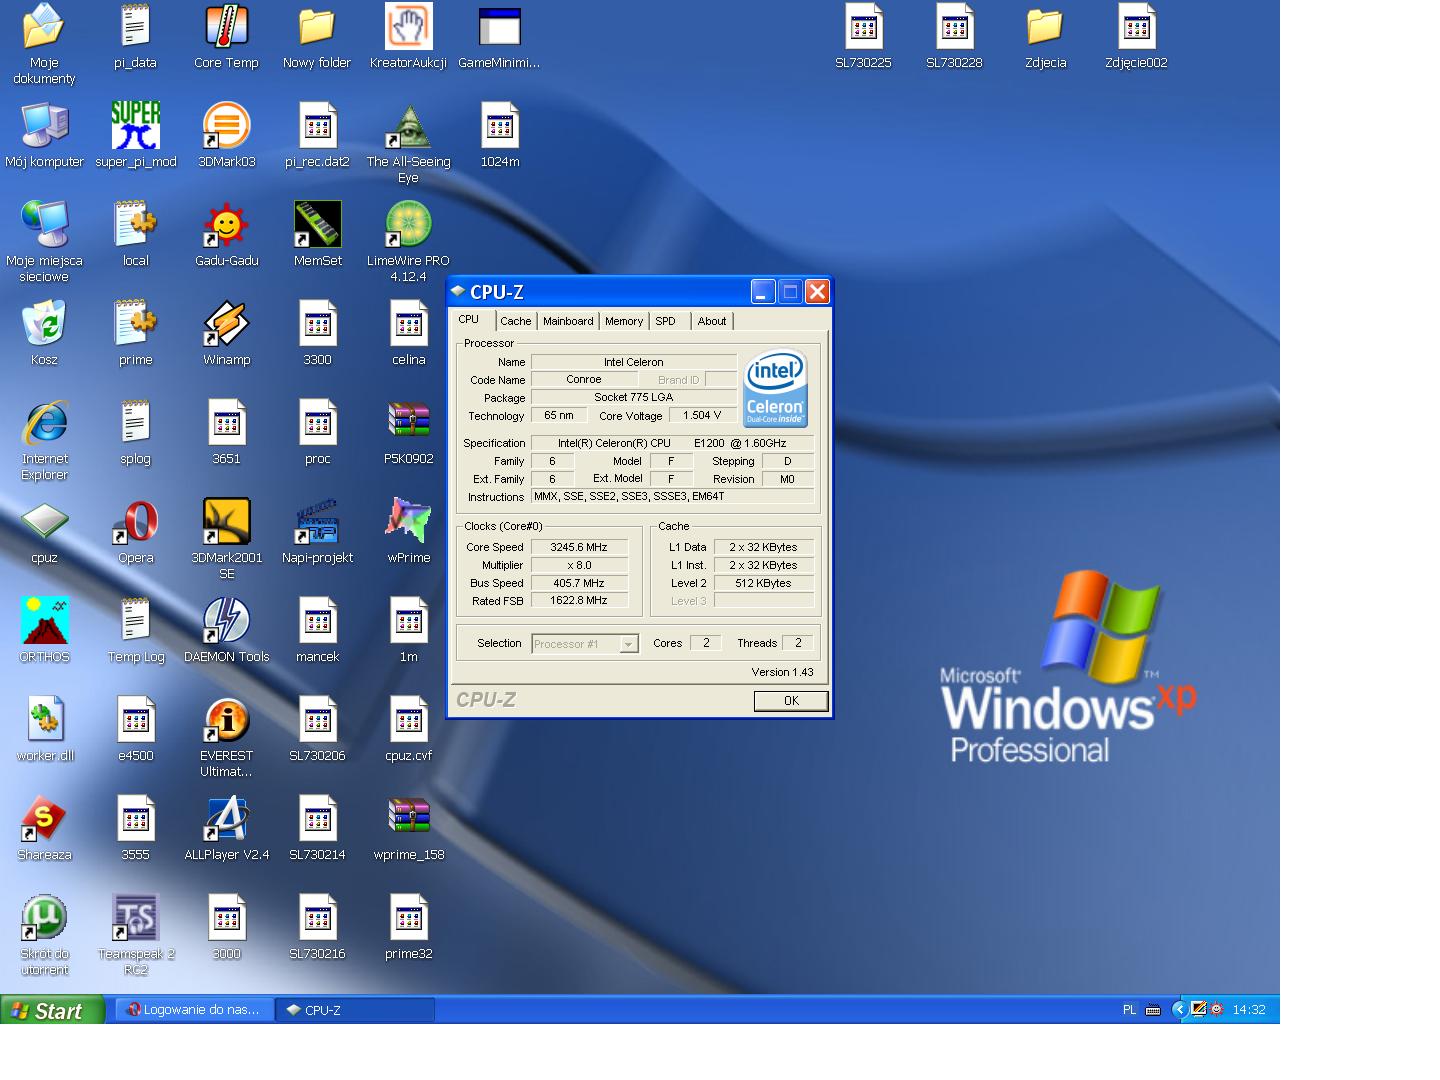Click the Intel Celeron logo in CPU-Z
Image resolution: width=1440 pixels, height=1080 pixels.
click(775, 388)
